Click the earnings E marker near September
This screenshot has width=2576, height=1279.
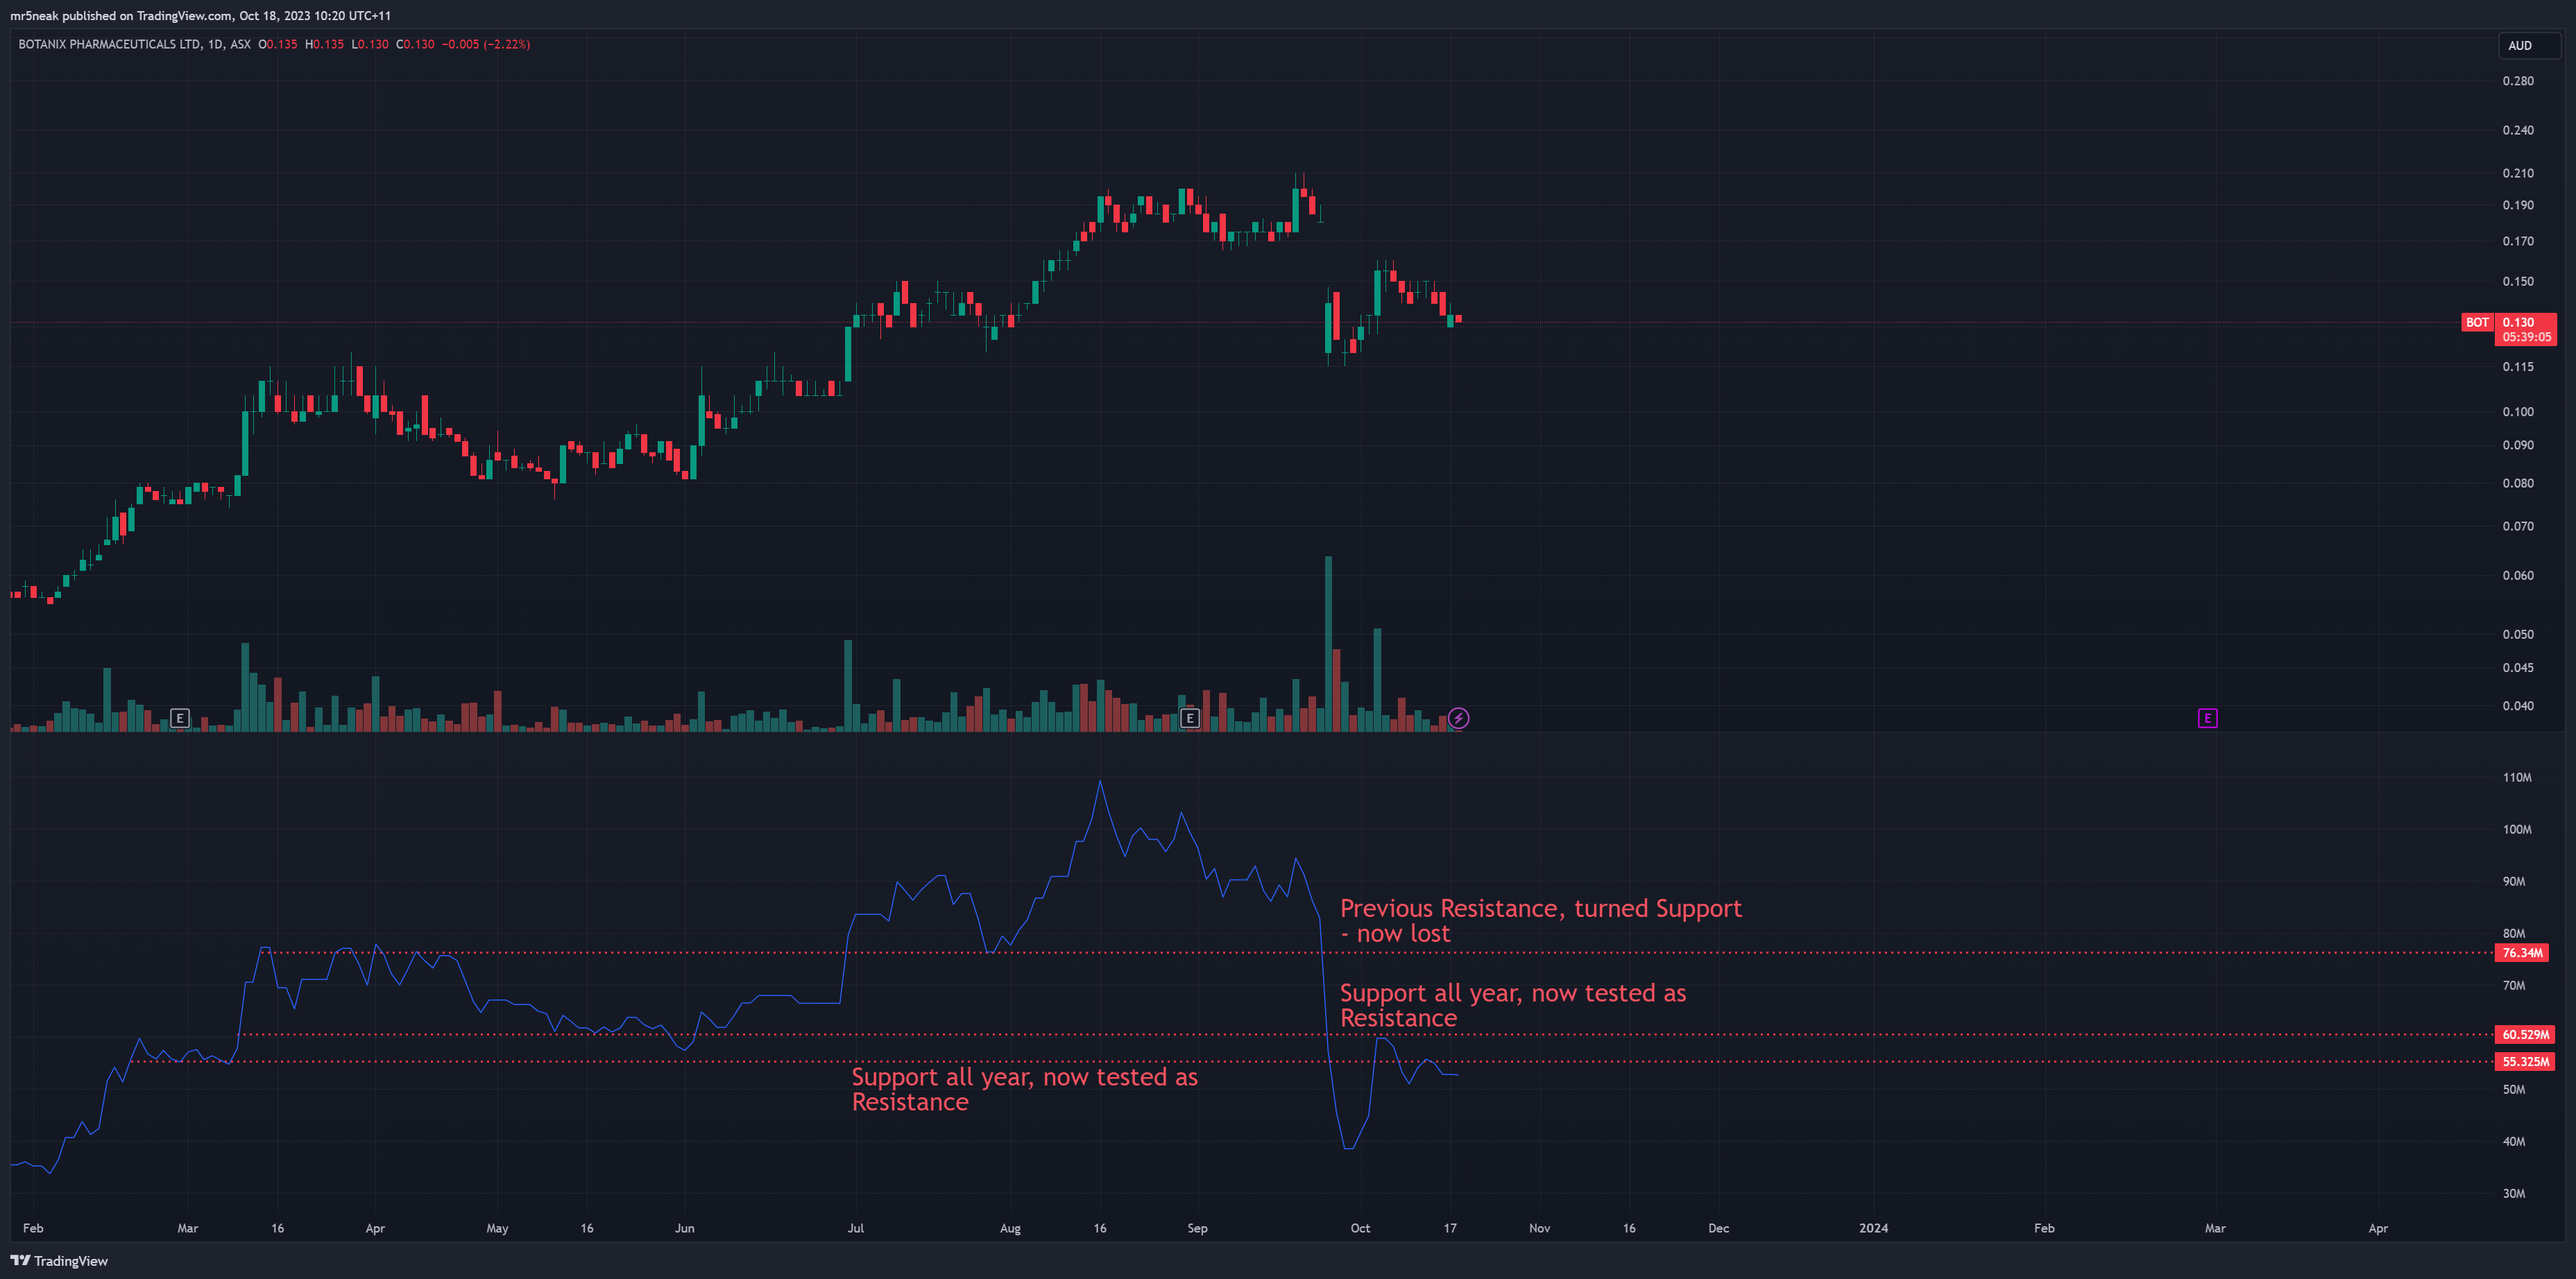coord(1189,718)
